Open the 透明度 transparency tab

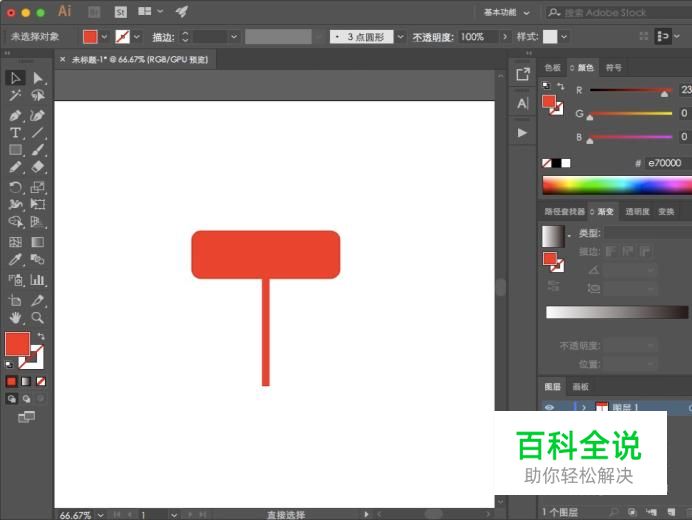(x=637, y=211)
